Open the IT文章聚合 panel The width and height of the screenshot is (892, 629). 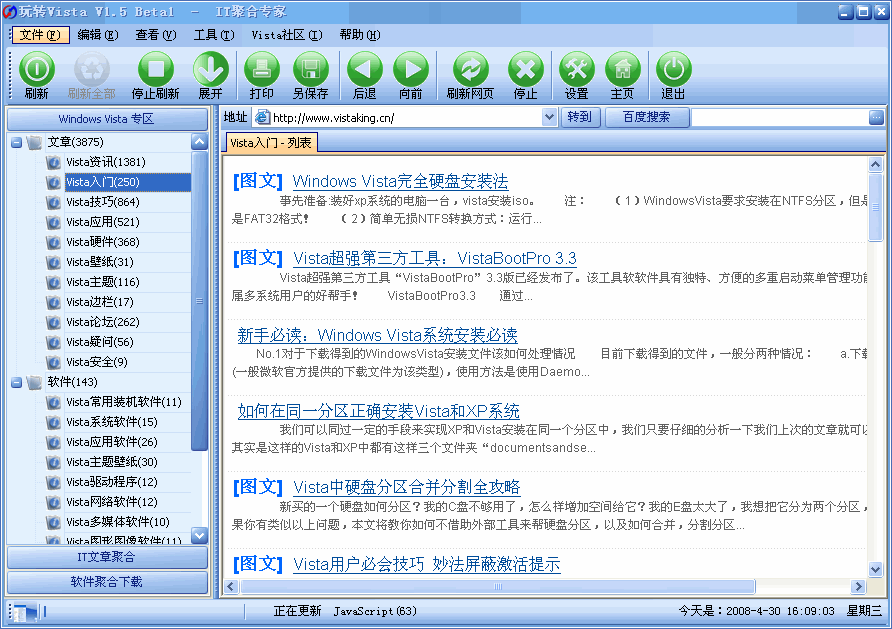(107, 557)
